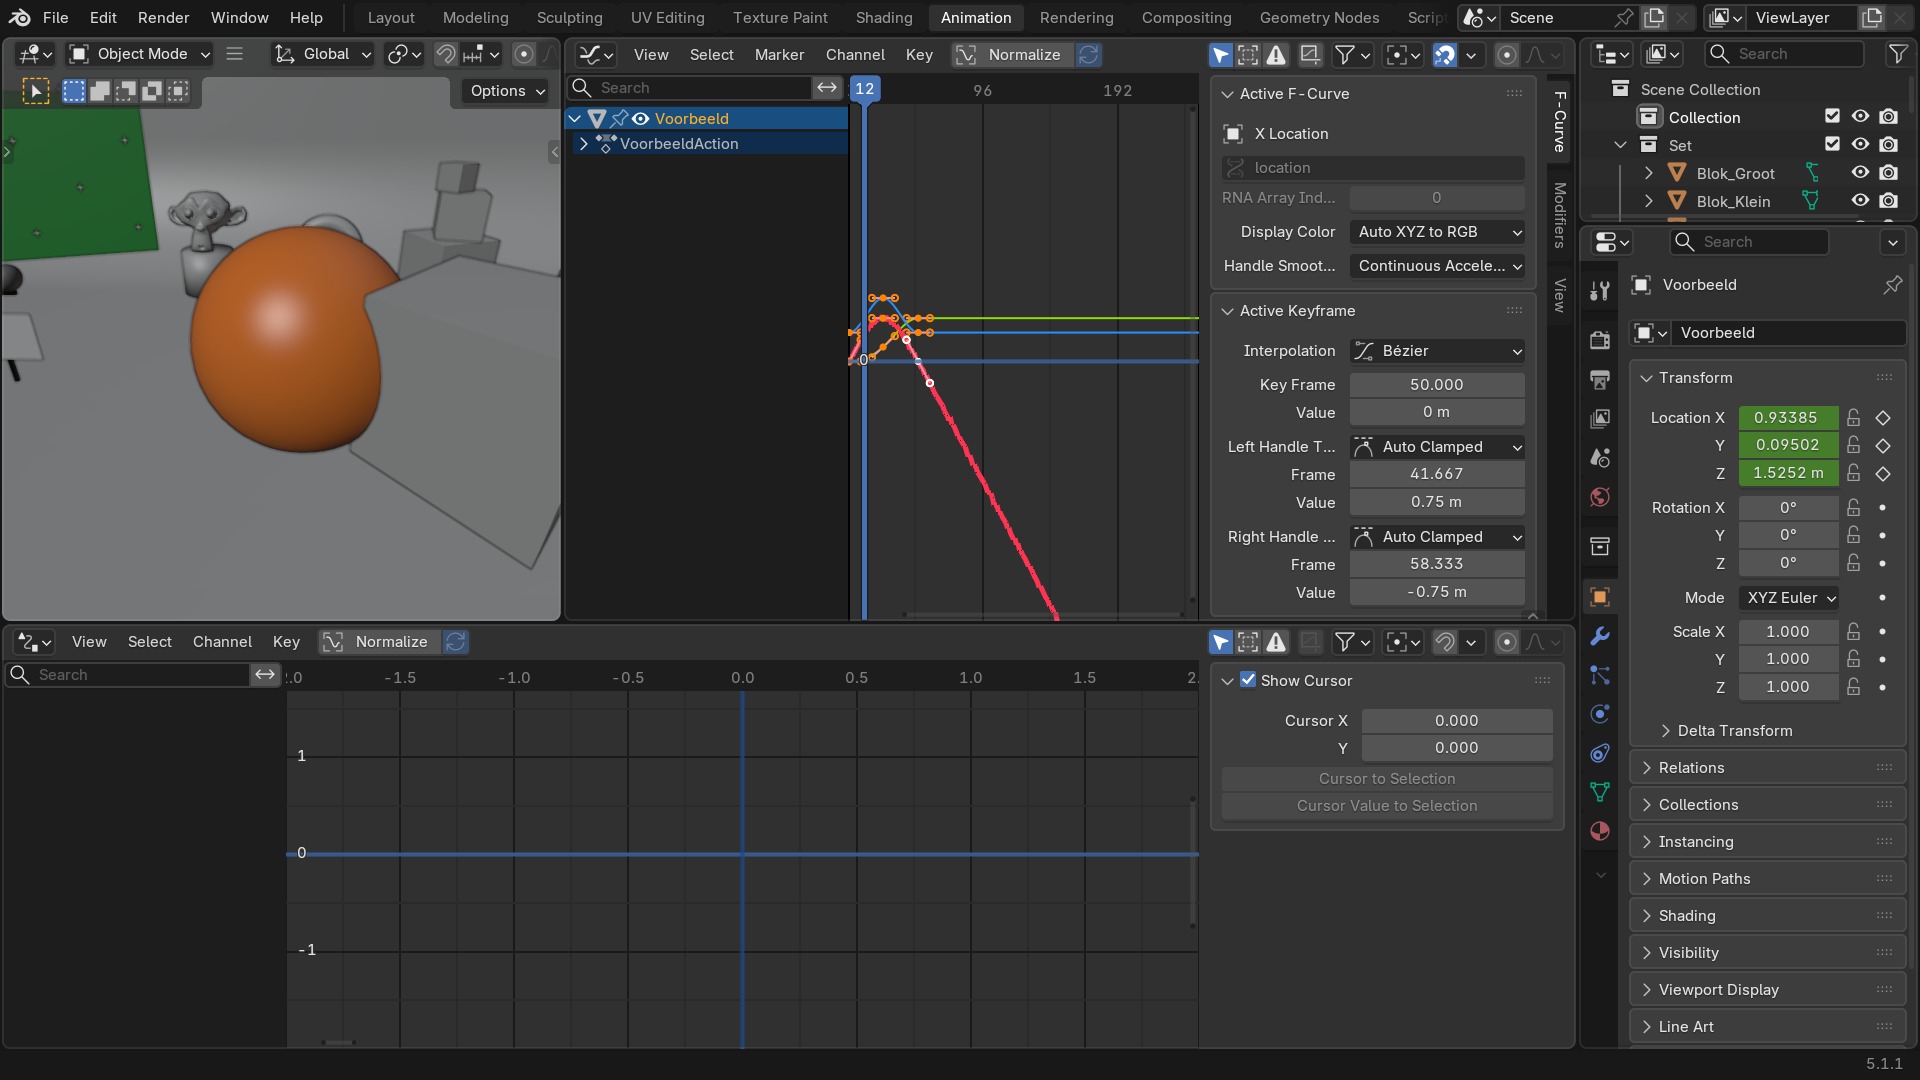Switch to the Modifiers sidebar tab
The height and width of the screenshot is (1080, 1920).
pos(1559,215)
